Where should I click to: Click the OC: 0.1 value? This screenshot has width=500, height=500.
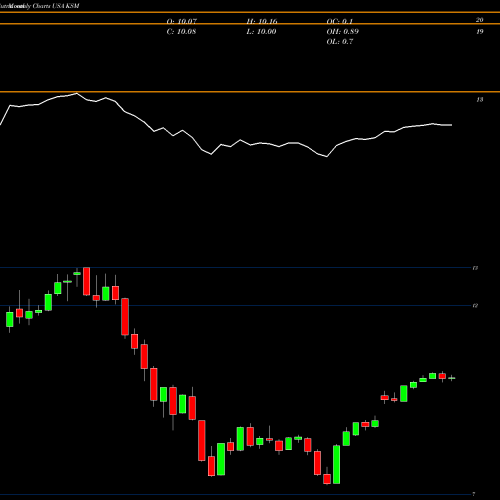coord(339,21)
